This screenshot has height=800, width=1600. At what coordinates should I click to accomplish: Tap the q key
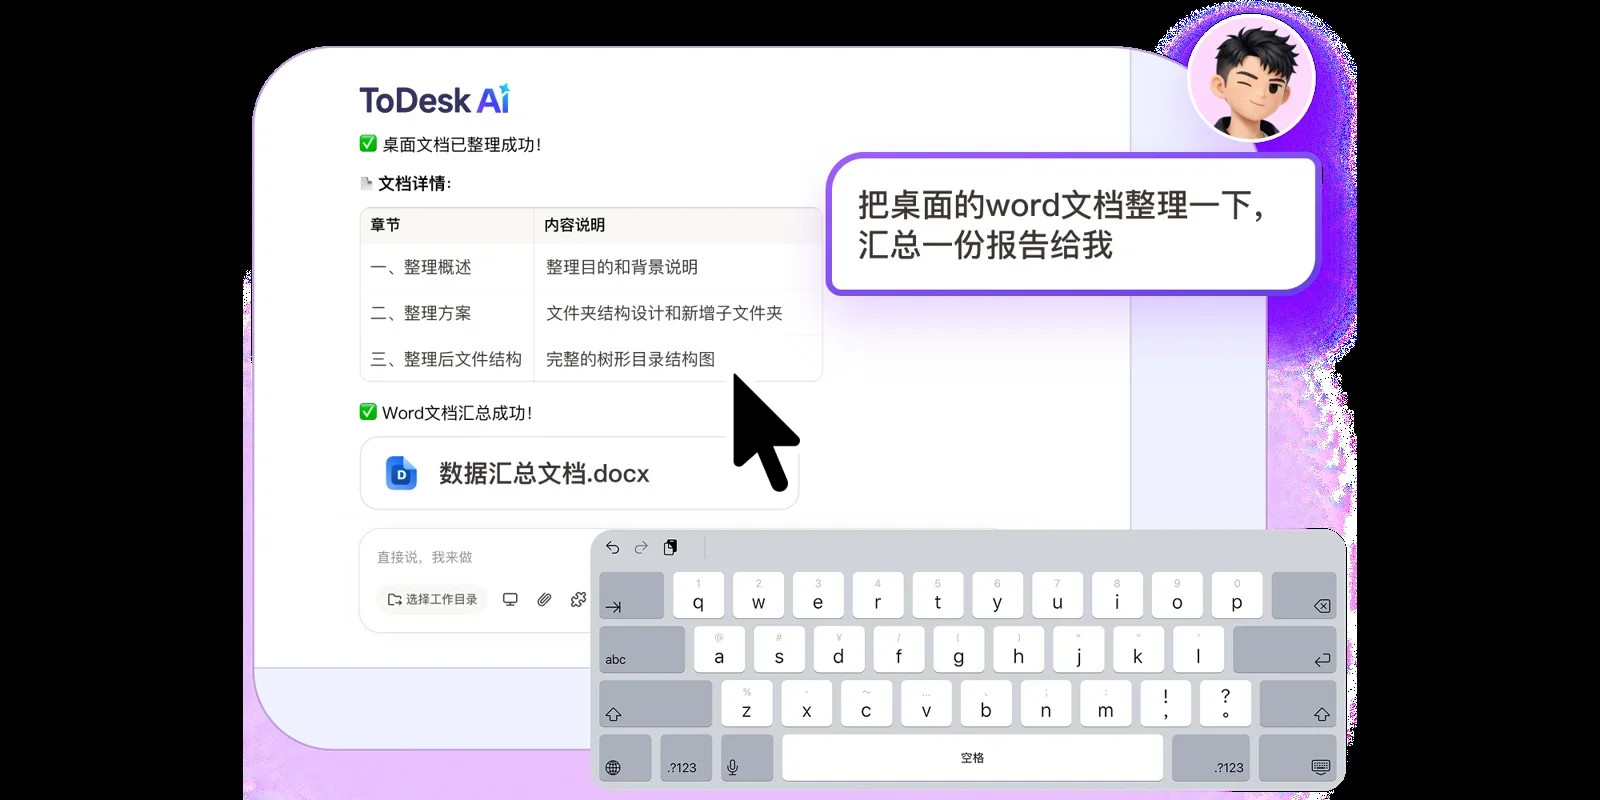[698, 596]
